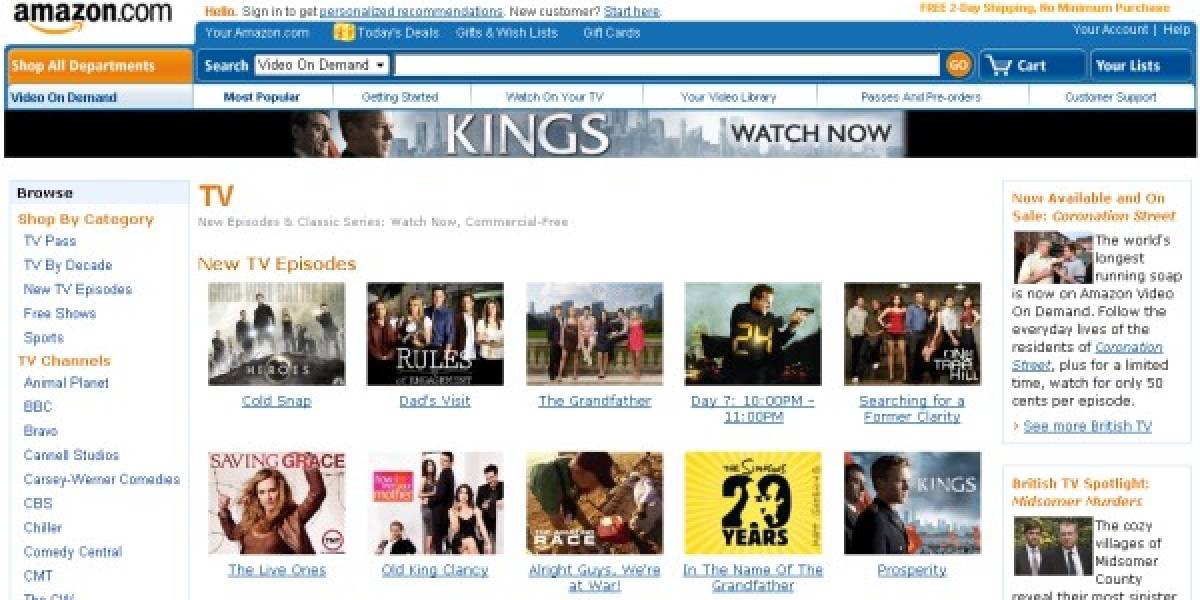Viewport: 1200px width, 600px height.
Task: Click the personalized recommendations link
Action: coord(411,11)
